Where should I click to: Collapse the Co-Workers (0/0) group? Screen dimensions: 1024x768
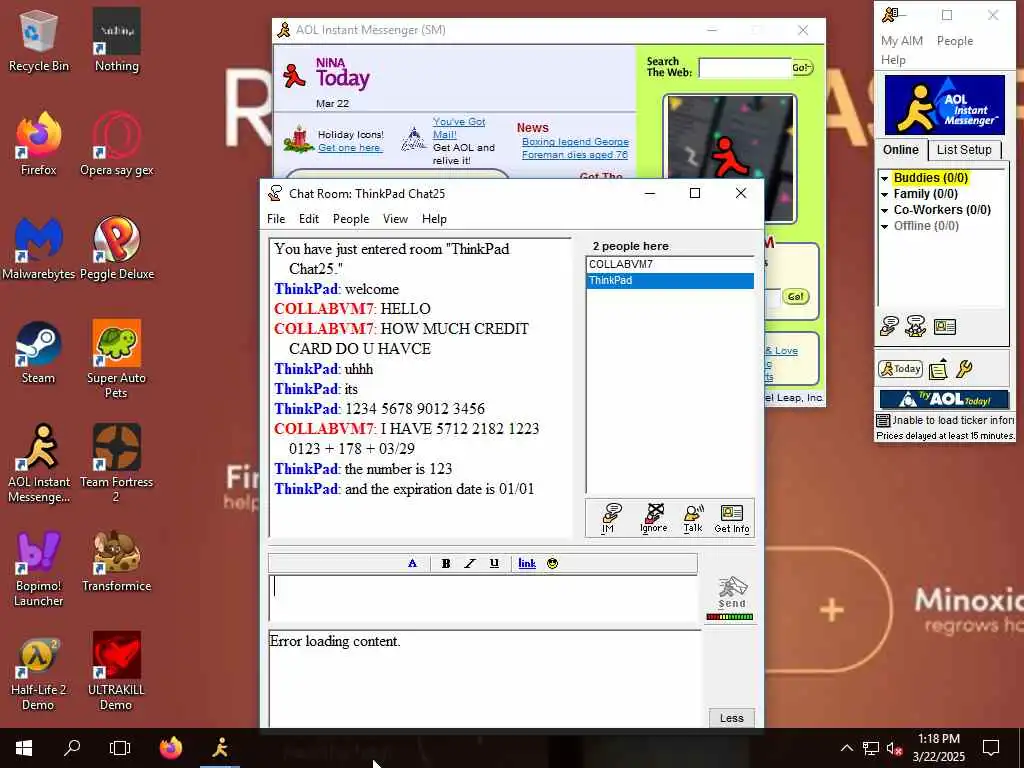[x=884, y=210]
